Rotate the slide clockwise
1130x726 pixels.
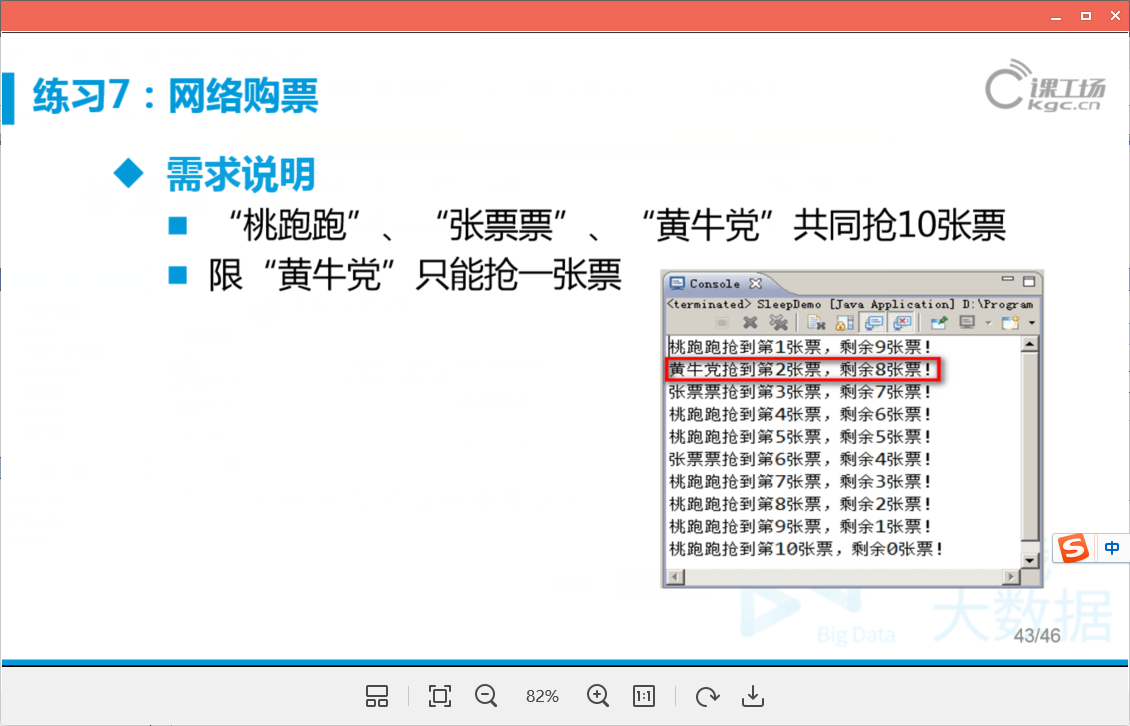click(x=707, y=696)
